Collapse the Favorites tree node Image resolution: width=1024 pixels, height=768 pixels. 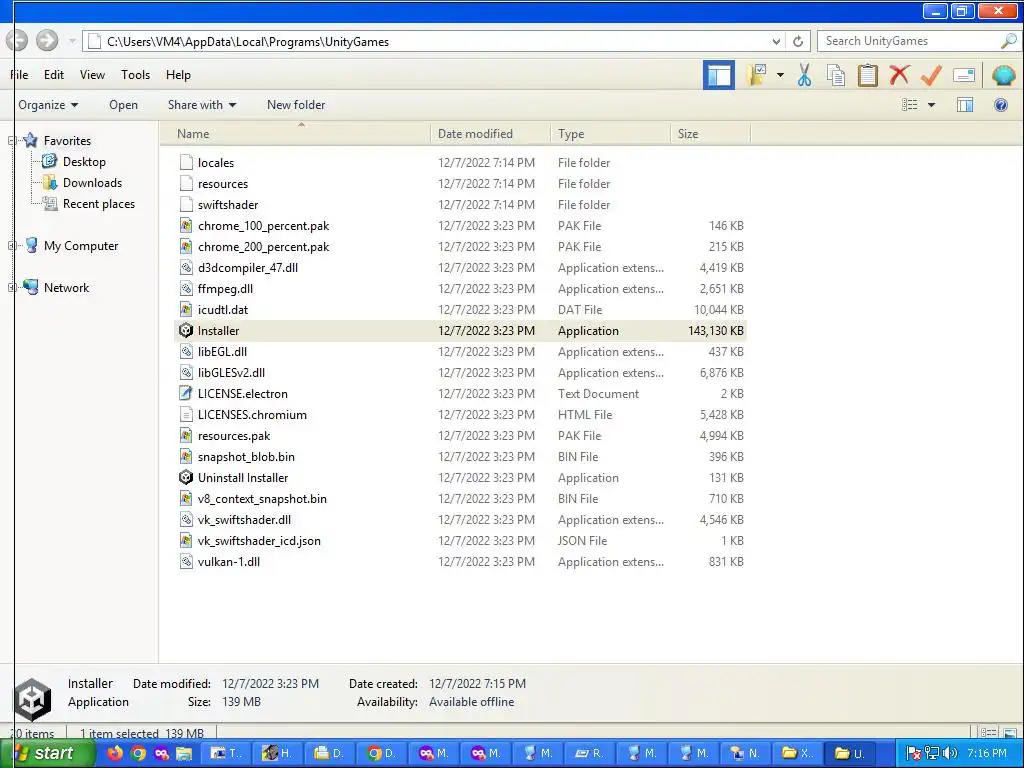coord(12,140)
